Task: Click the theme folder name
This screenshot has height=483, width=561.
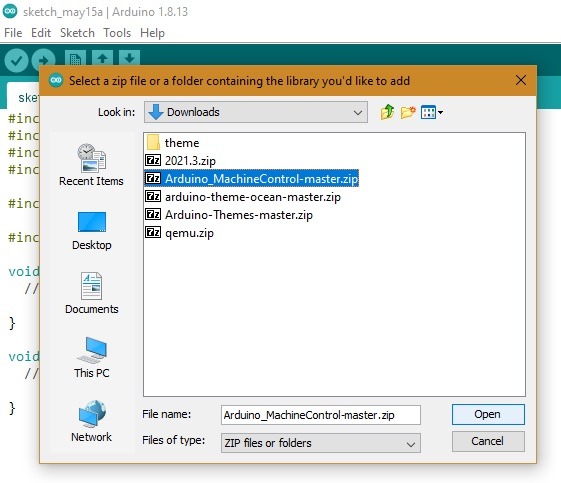Action: click(182, 143)
